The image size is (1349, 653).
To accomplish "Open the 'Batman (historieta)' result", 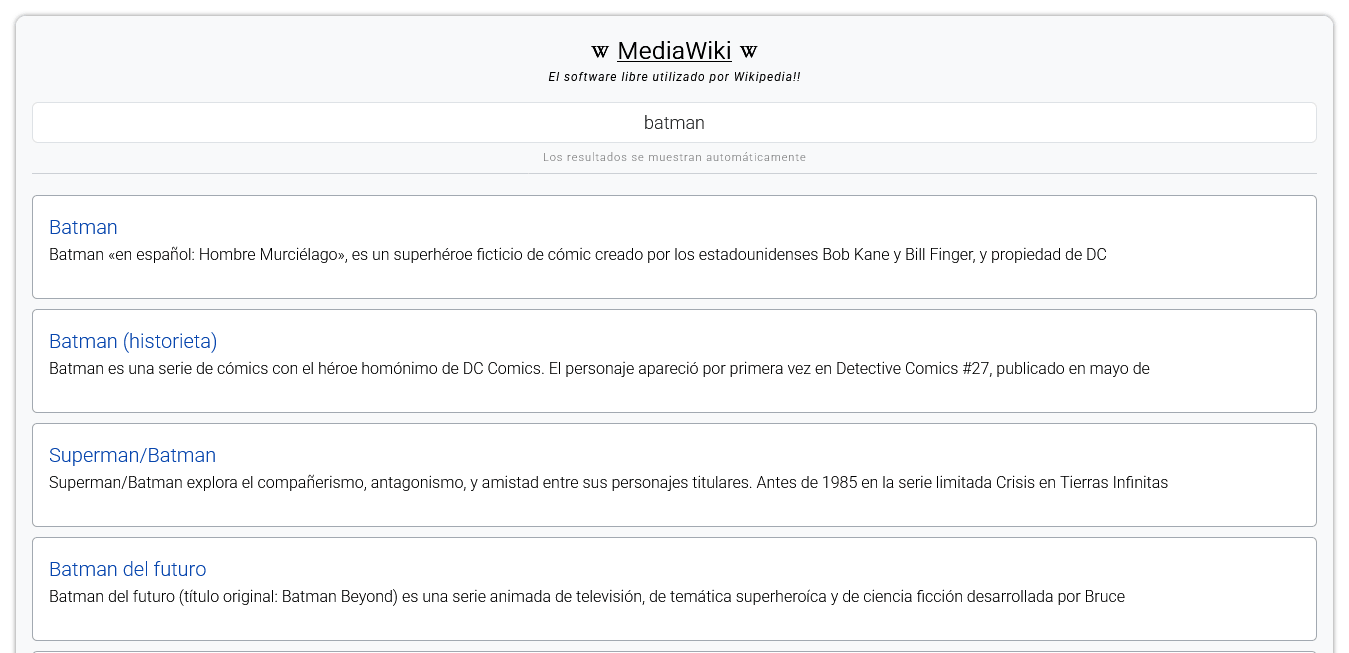I will click(132, 341).
